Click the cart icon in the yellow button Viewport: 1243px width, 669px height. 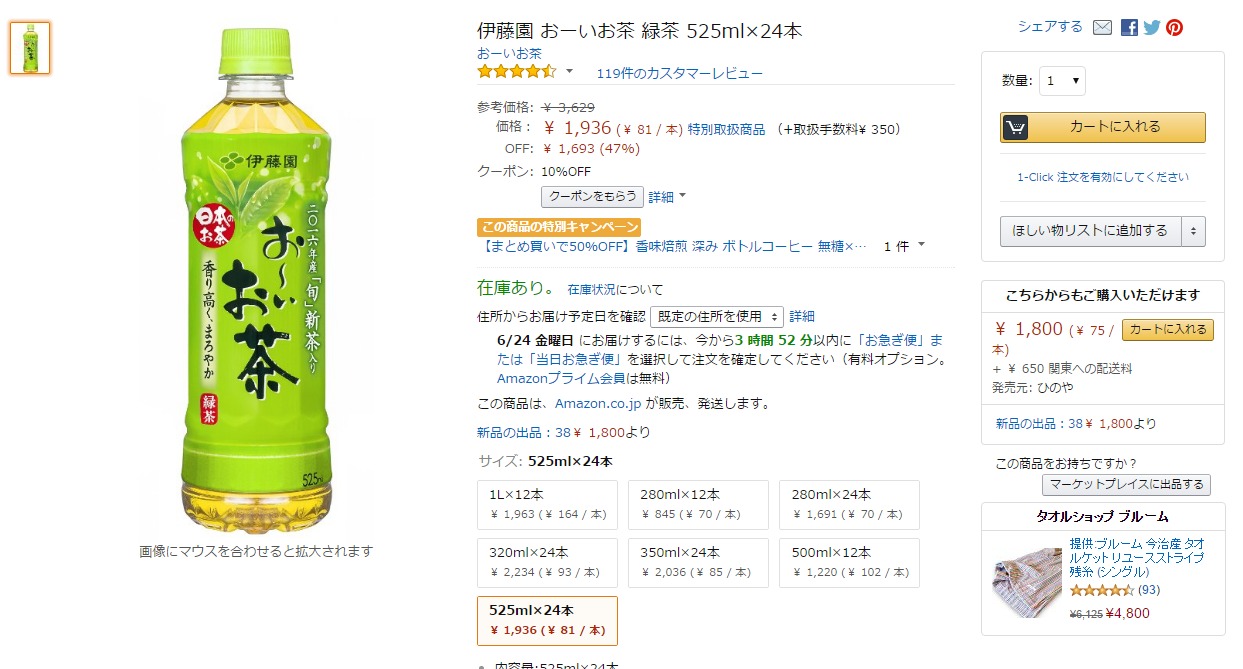pos(1015,127)
